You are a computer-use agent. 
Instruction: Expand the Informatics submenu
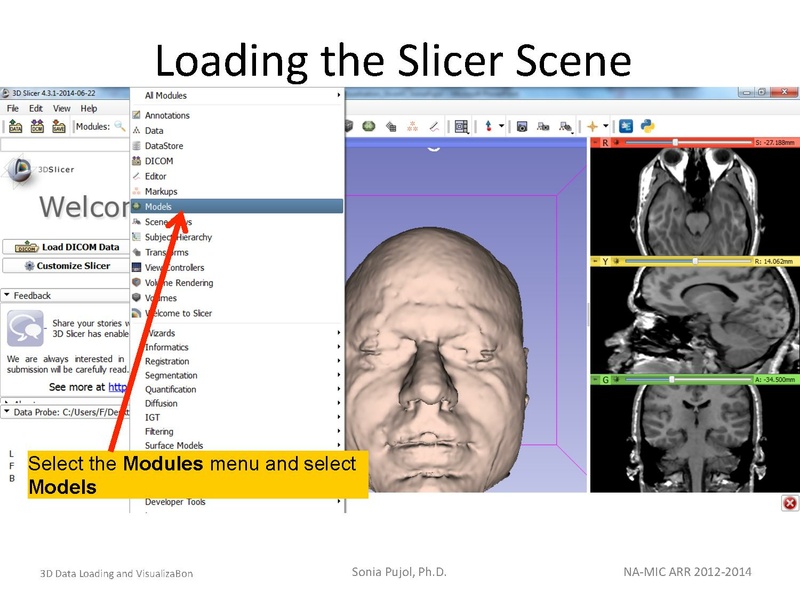pos(237,347)
